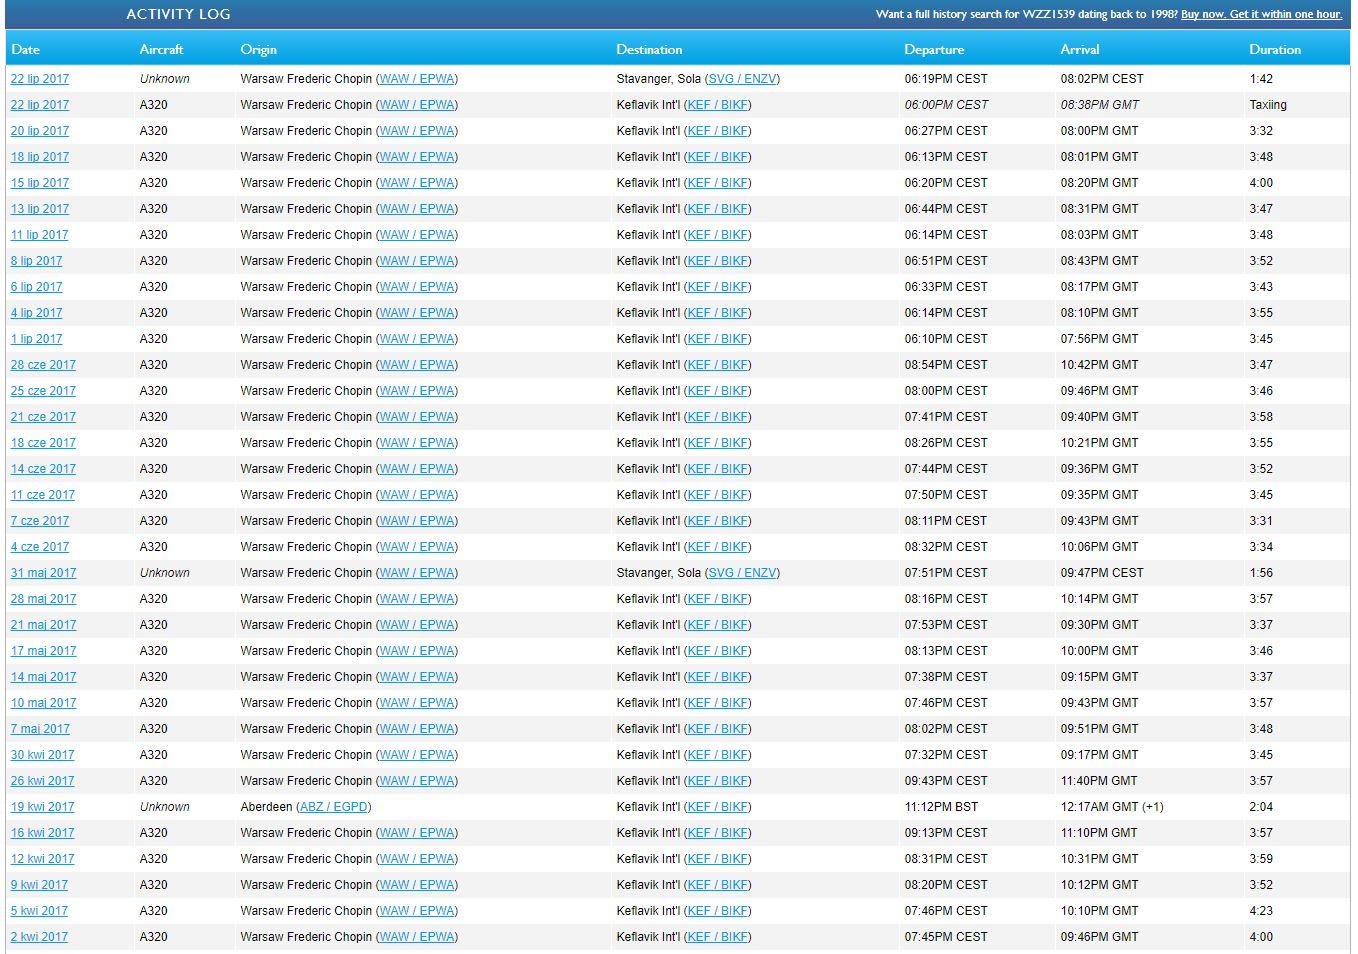This screenshot has width=1358, height=954.
Task: Open the 19 kwi 2017 flight entry
Action: [42, 807]
